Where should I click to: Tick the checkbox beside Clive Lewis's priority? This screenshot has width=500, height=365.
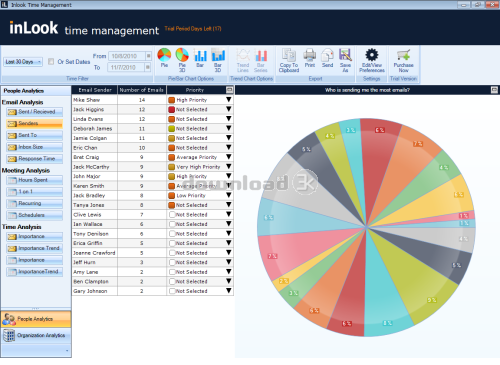tap(172, 215)
